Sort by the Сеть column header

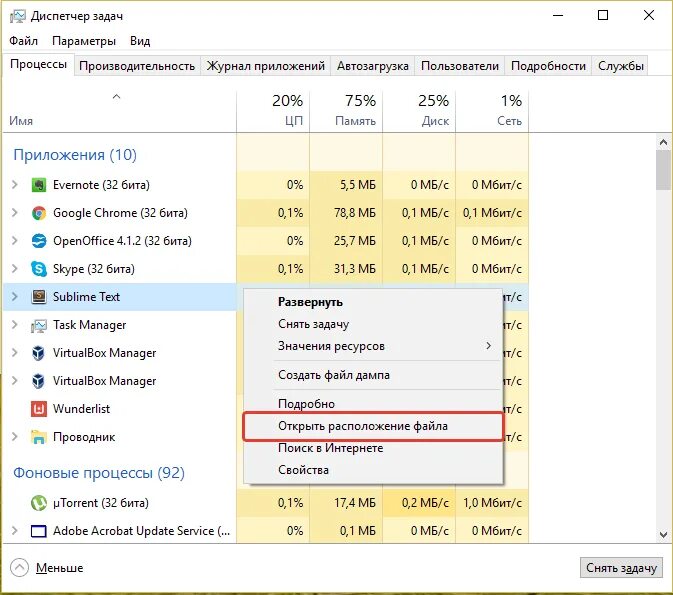pyautogui.click(x=492, y=110)
